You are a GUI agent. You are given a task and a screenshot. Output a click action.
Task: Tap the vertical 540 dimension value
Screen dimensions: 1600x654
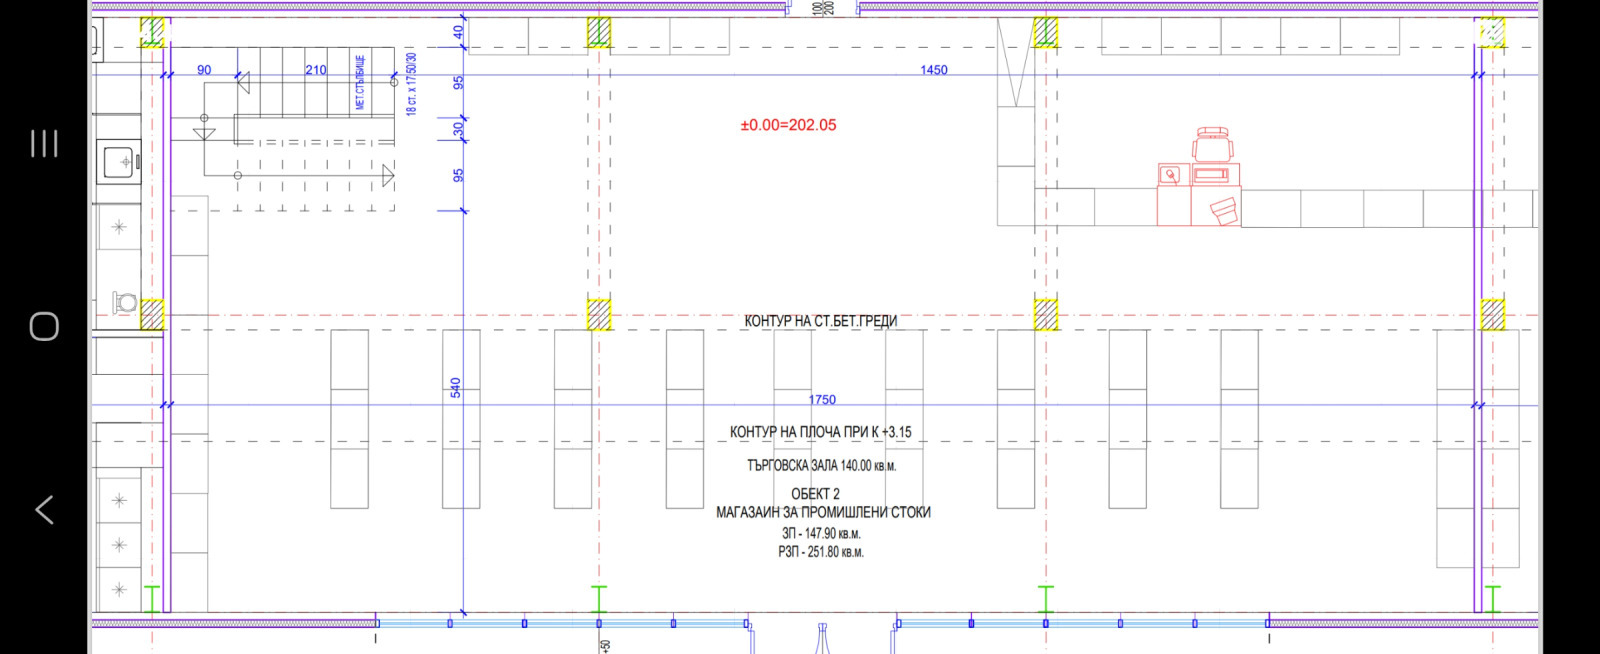[456, 388]
